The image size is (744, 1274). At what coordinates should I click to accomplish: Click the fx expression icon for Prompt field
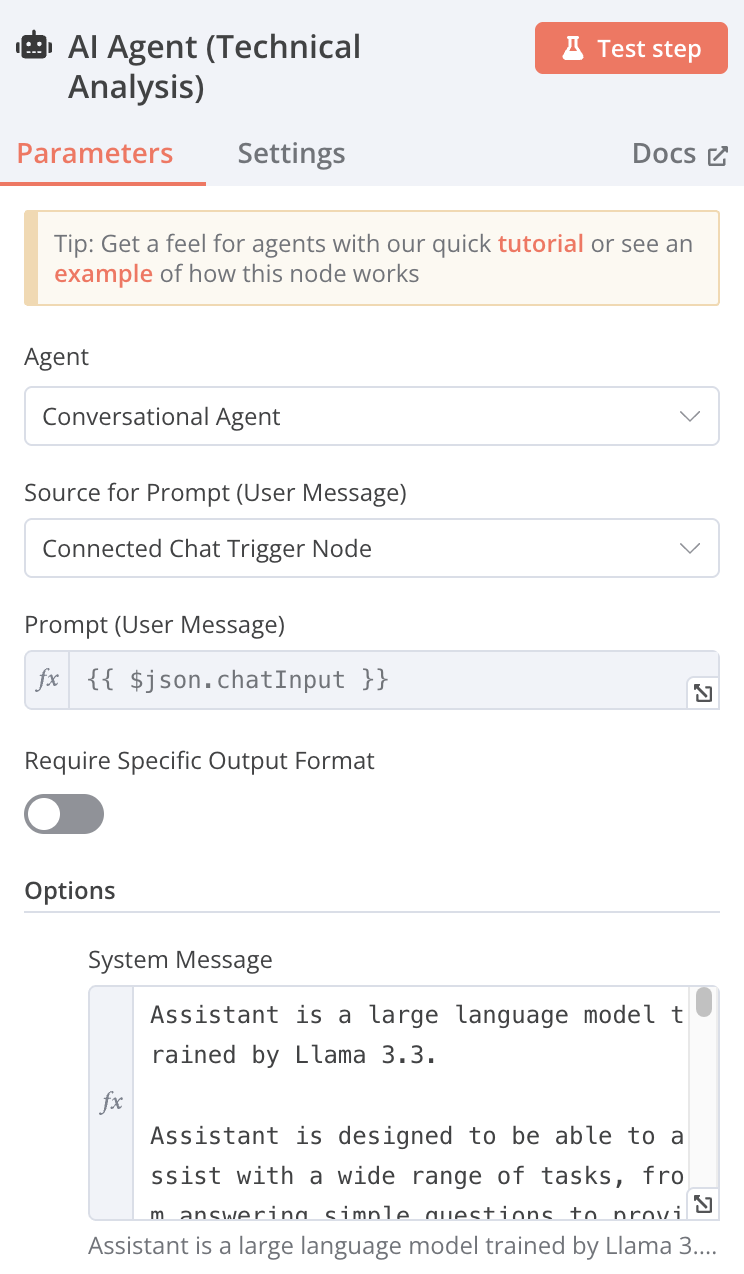click(x=47, y=680)
